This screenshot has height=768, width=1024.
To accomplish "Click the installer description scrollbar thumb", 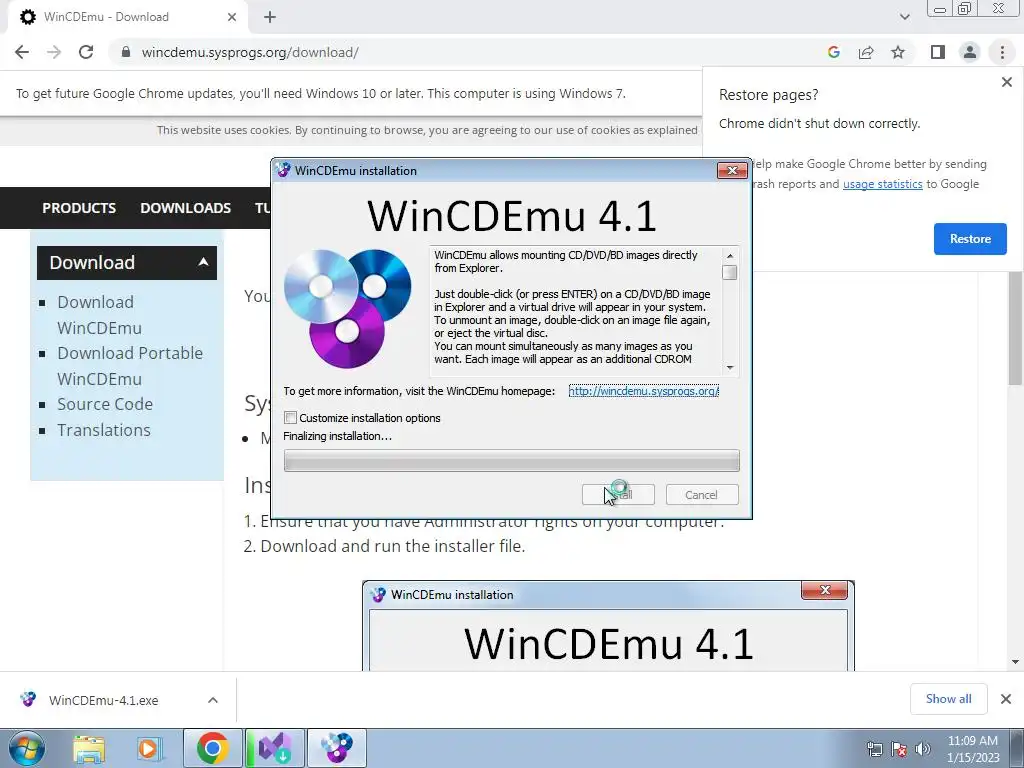I will [730, 272].
